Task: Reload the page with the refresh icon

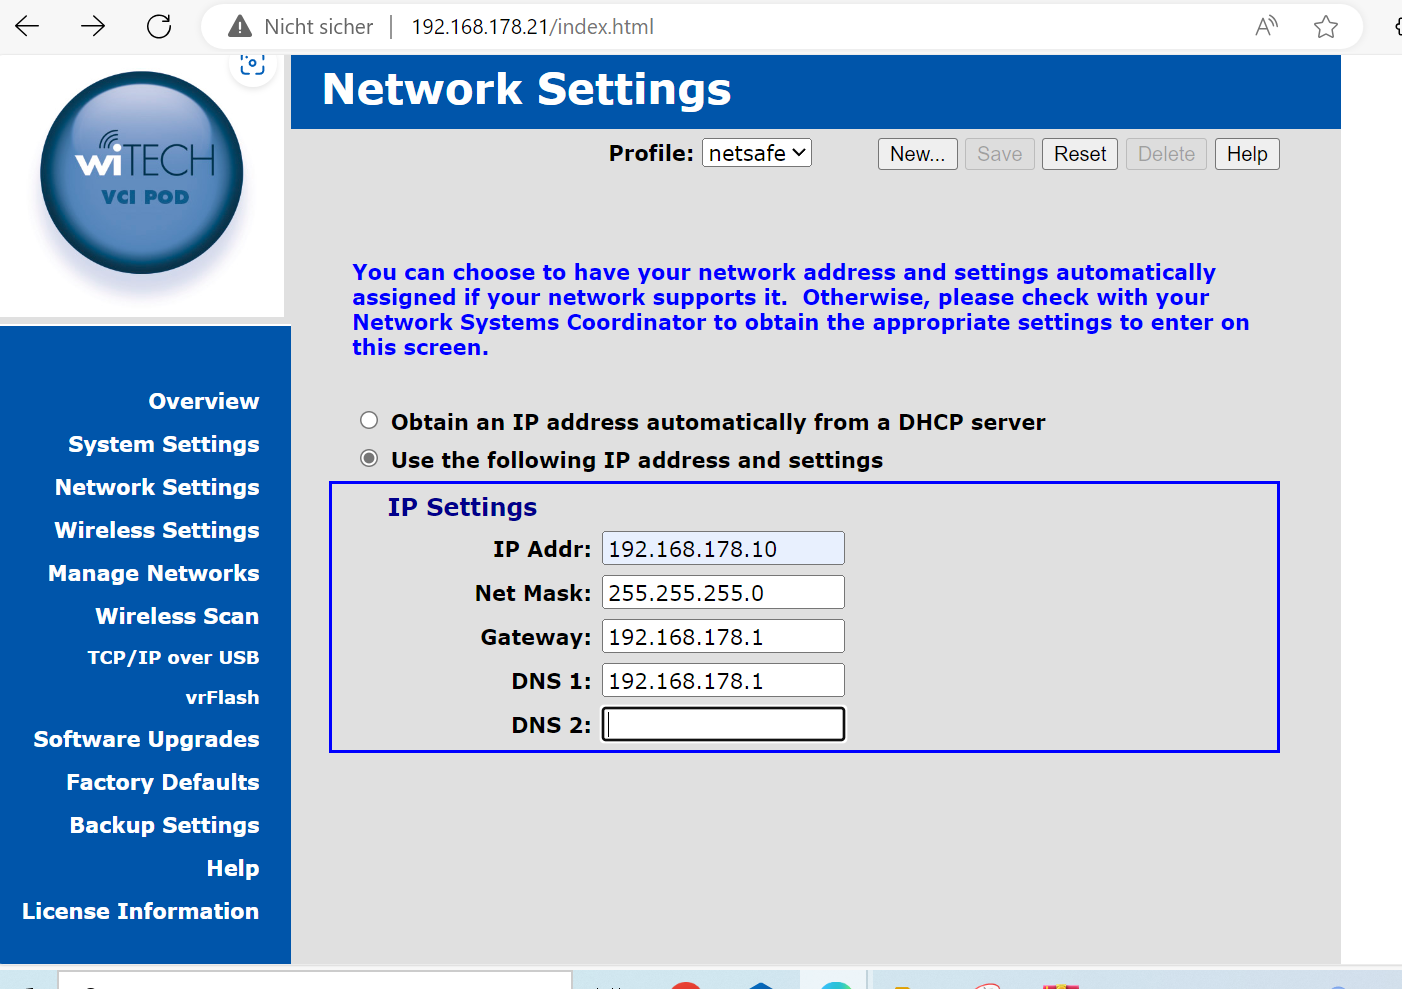Action: tap(159, 27)
